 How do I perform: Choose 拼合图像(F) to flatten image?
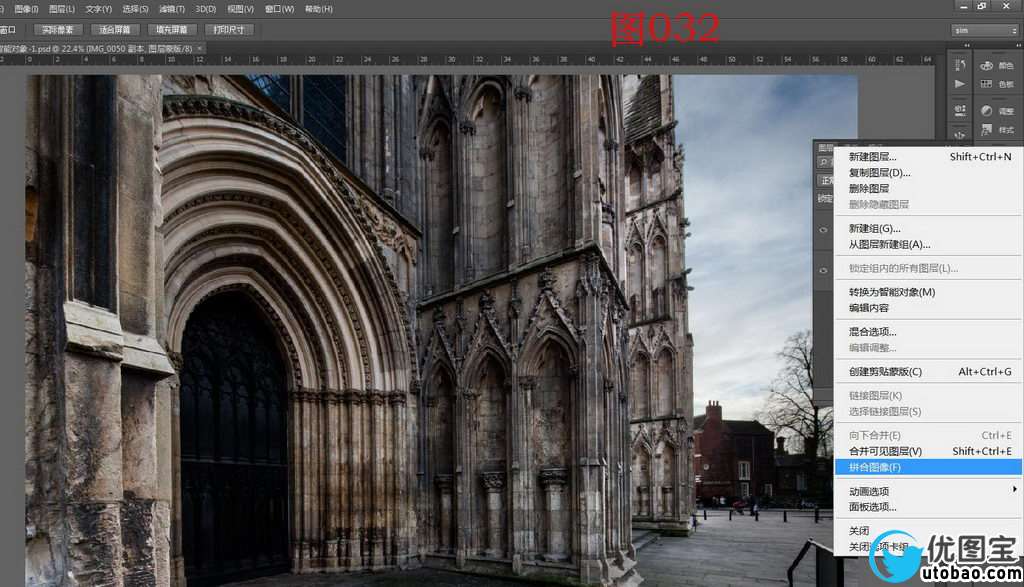928,468
